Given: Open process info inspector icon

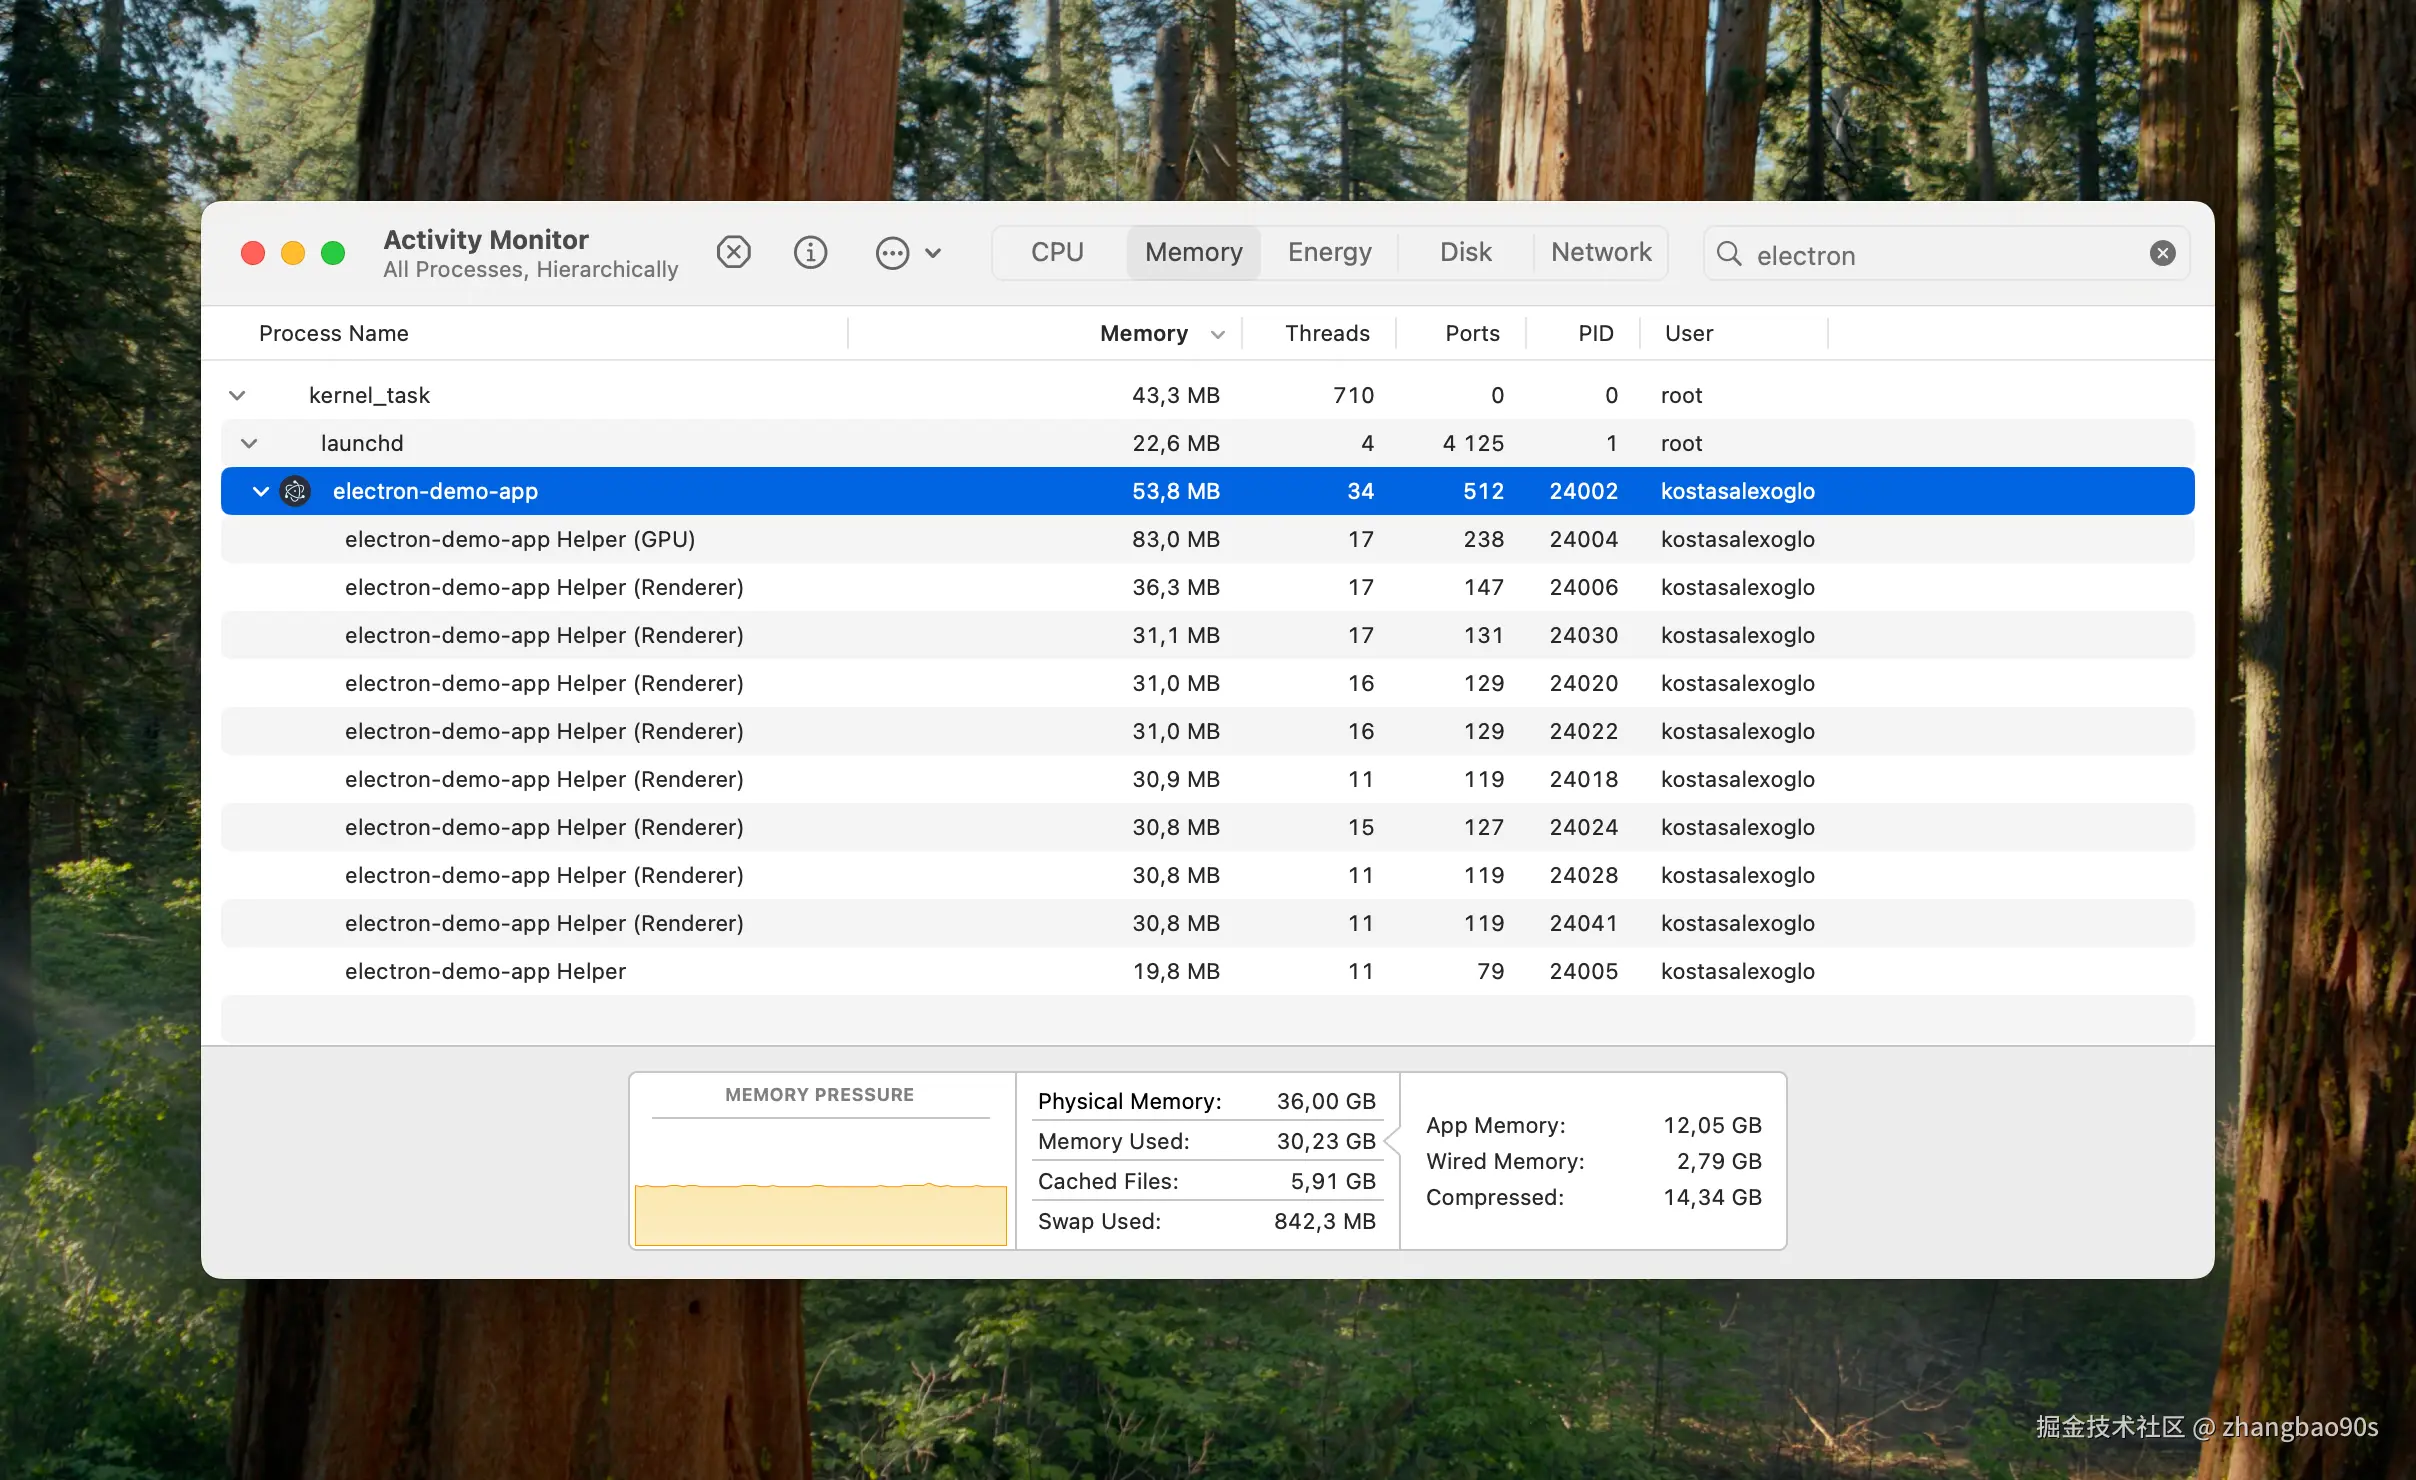Looking at the screenshot, I should point(810,252).
